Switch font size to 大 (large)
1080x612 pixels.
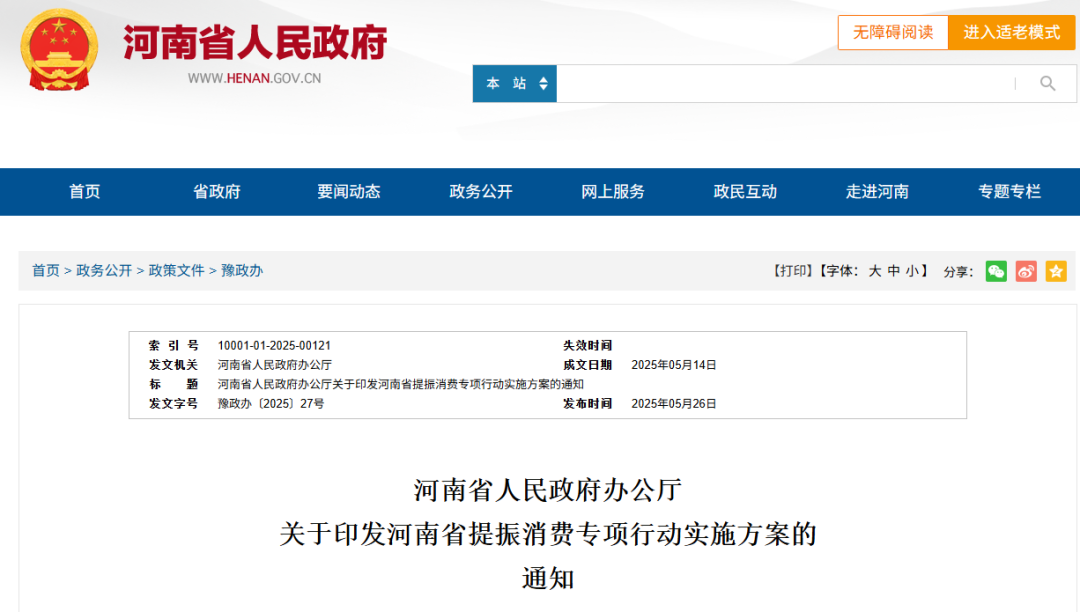875,270
